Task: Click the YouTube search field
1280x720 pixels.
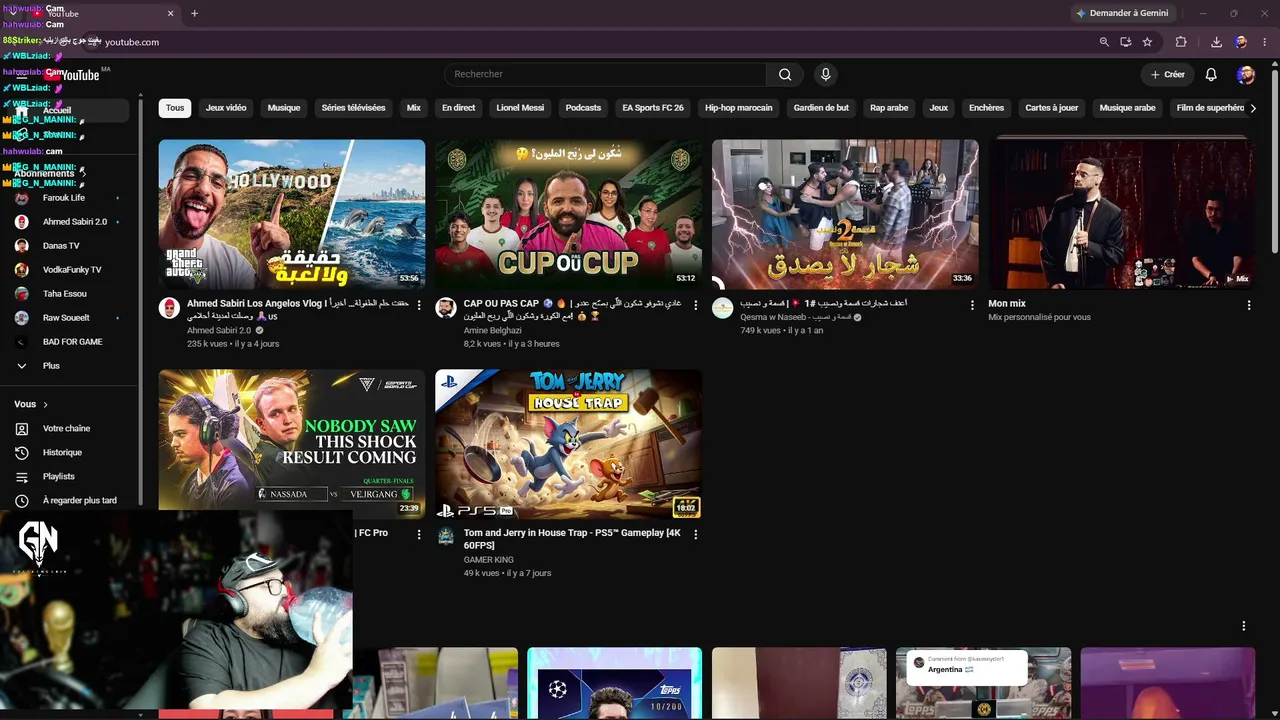Action: click(x=605, y=74)
